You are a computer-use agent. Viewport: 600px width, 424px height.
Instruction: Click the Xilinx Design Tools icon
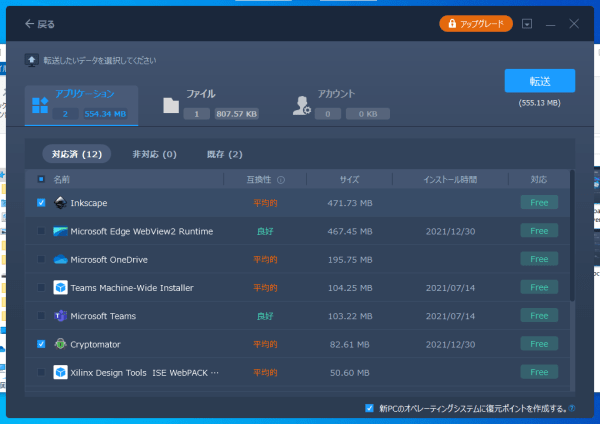tap(60, 372)
